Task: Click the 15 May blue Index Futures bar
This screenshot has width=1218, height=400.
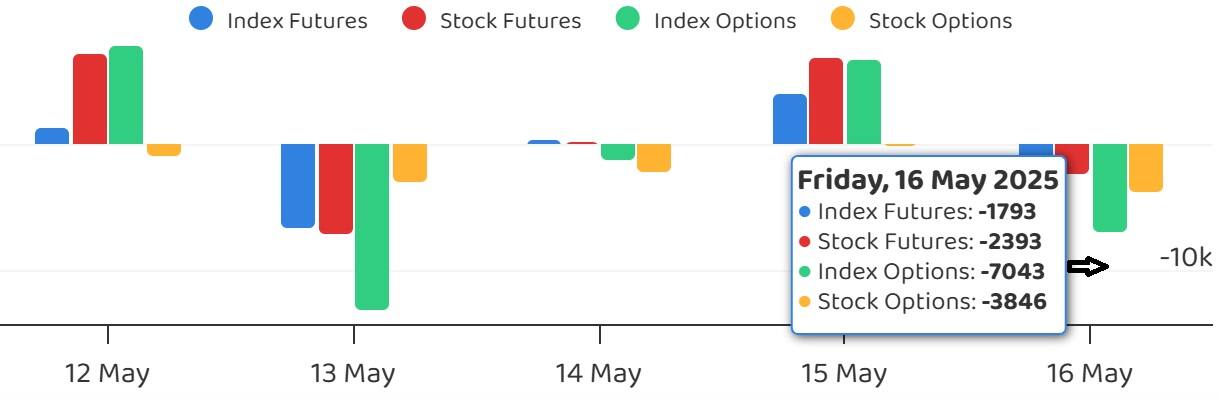Action: tap(790, 119)
